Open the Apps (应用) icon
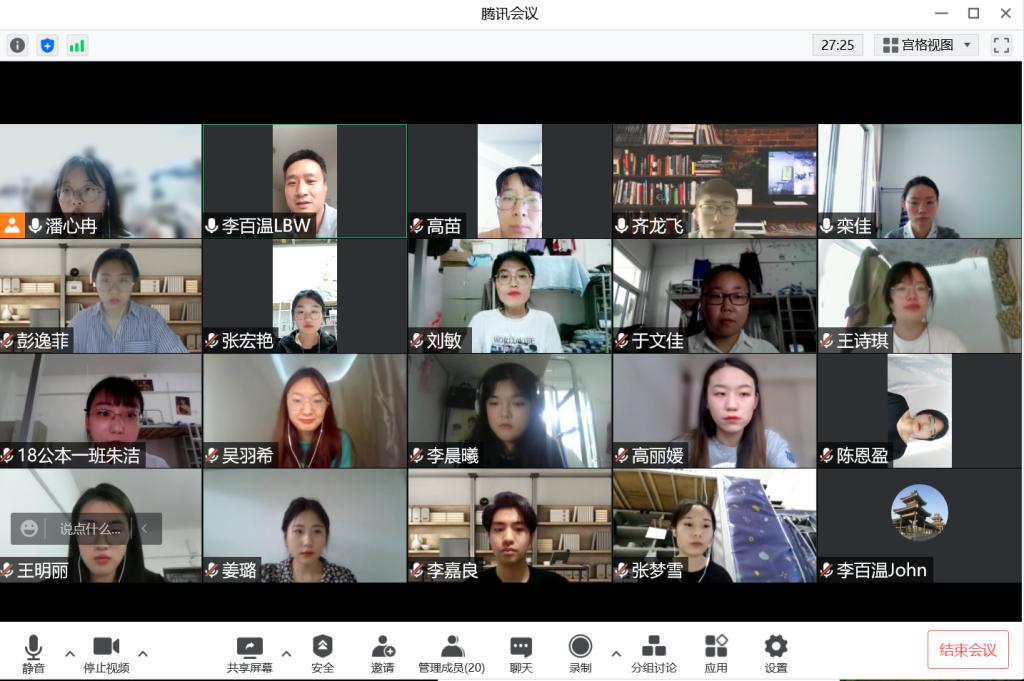The width and height of the screenshot is (1024, 681). [x=716, y=653]
